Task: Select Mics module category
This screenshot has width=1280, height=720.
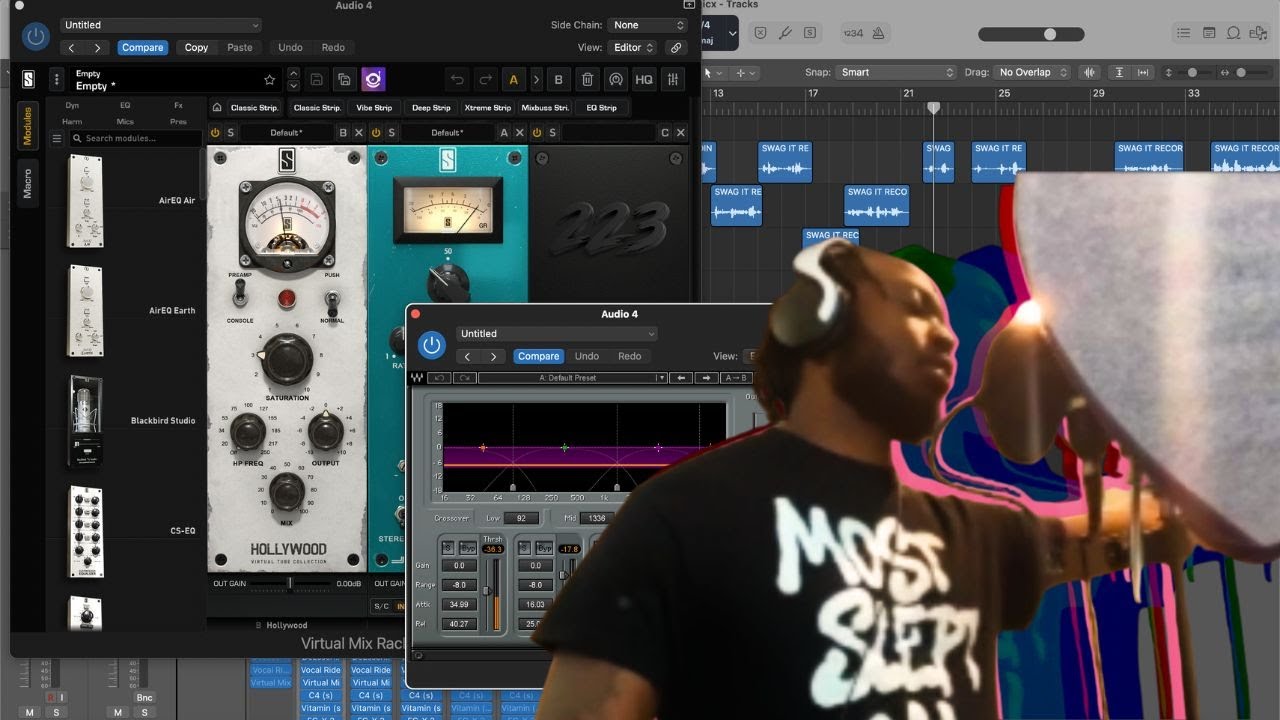Action: (125, 121)
